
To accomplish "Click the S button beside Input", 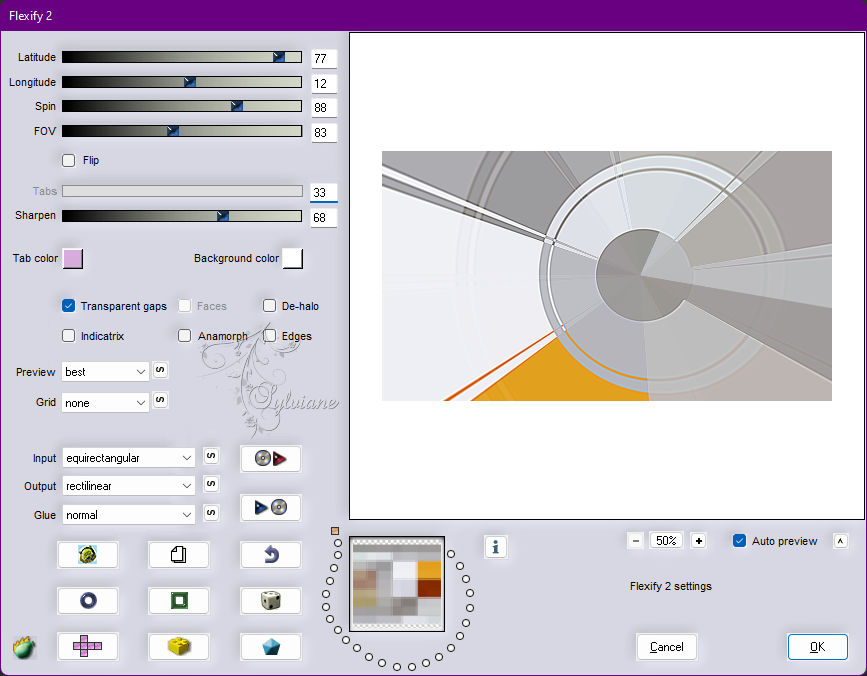I will [211, 455].
